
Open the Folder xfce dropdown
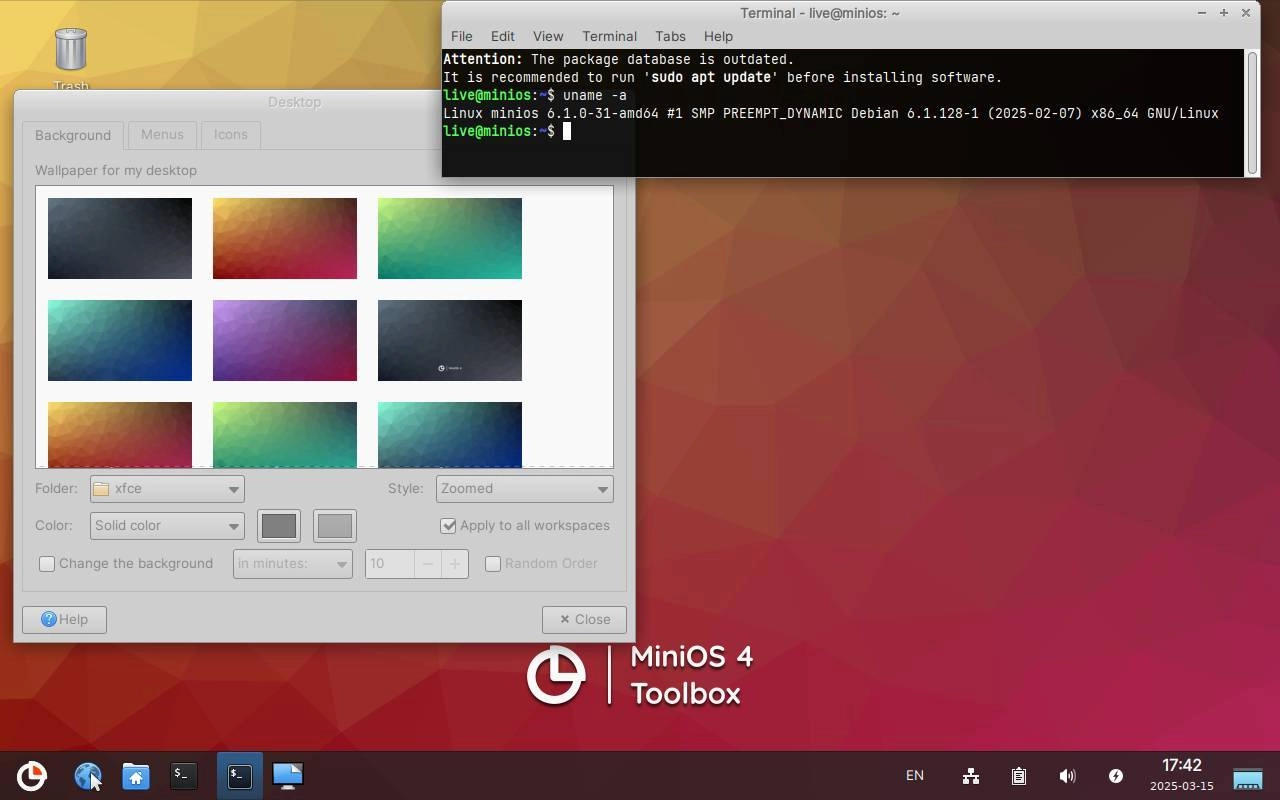167,488
